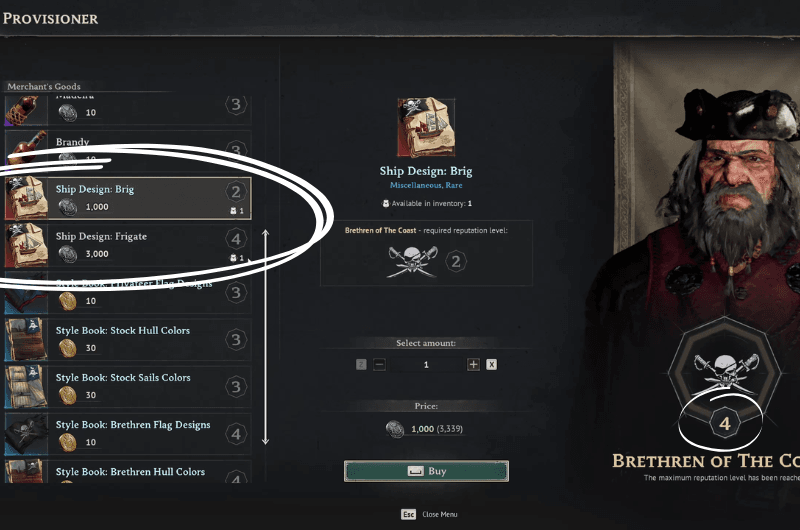Decrease purchase amount with the minus button
Viewport: 800px width, 530px height.
click(379, 364)
